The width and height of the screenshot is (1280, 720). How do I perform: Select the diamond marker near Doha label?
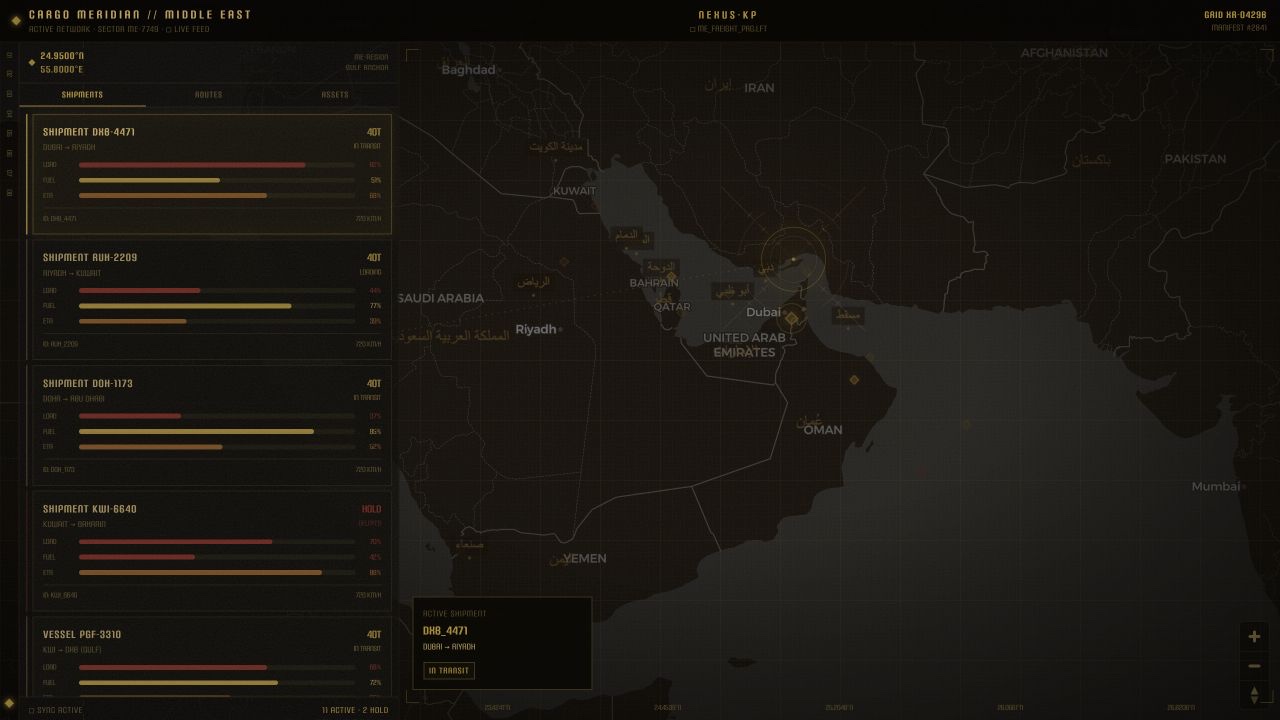(671, 277)
